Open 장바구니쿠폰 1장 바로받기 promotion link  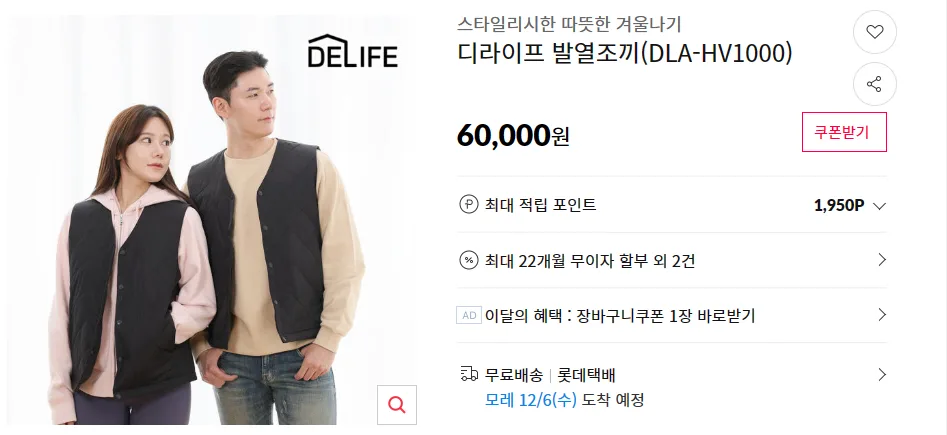pos(666,315)
